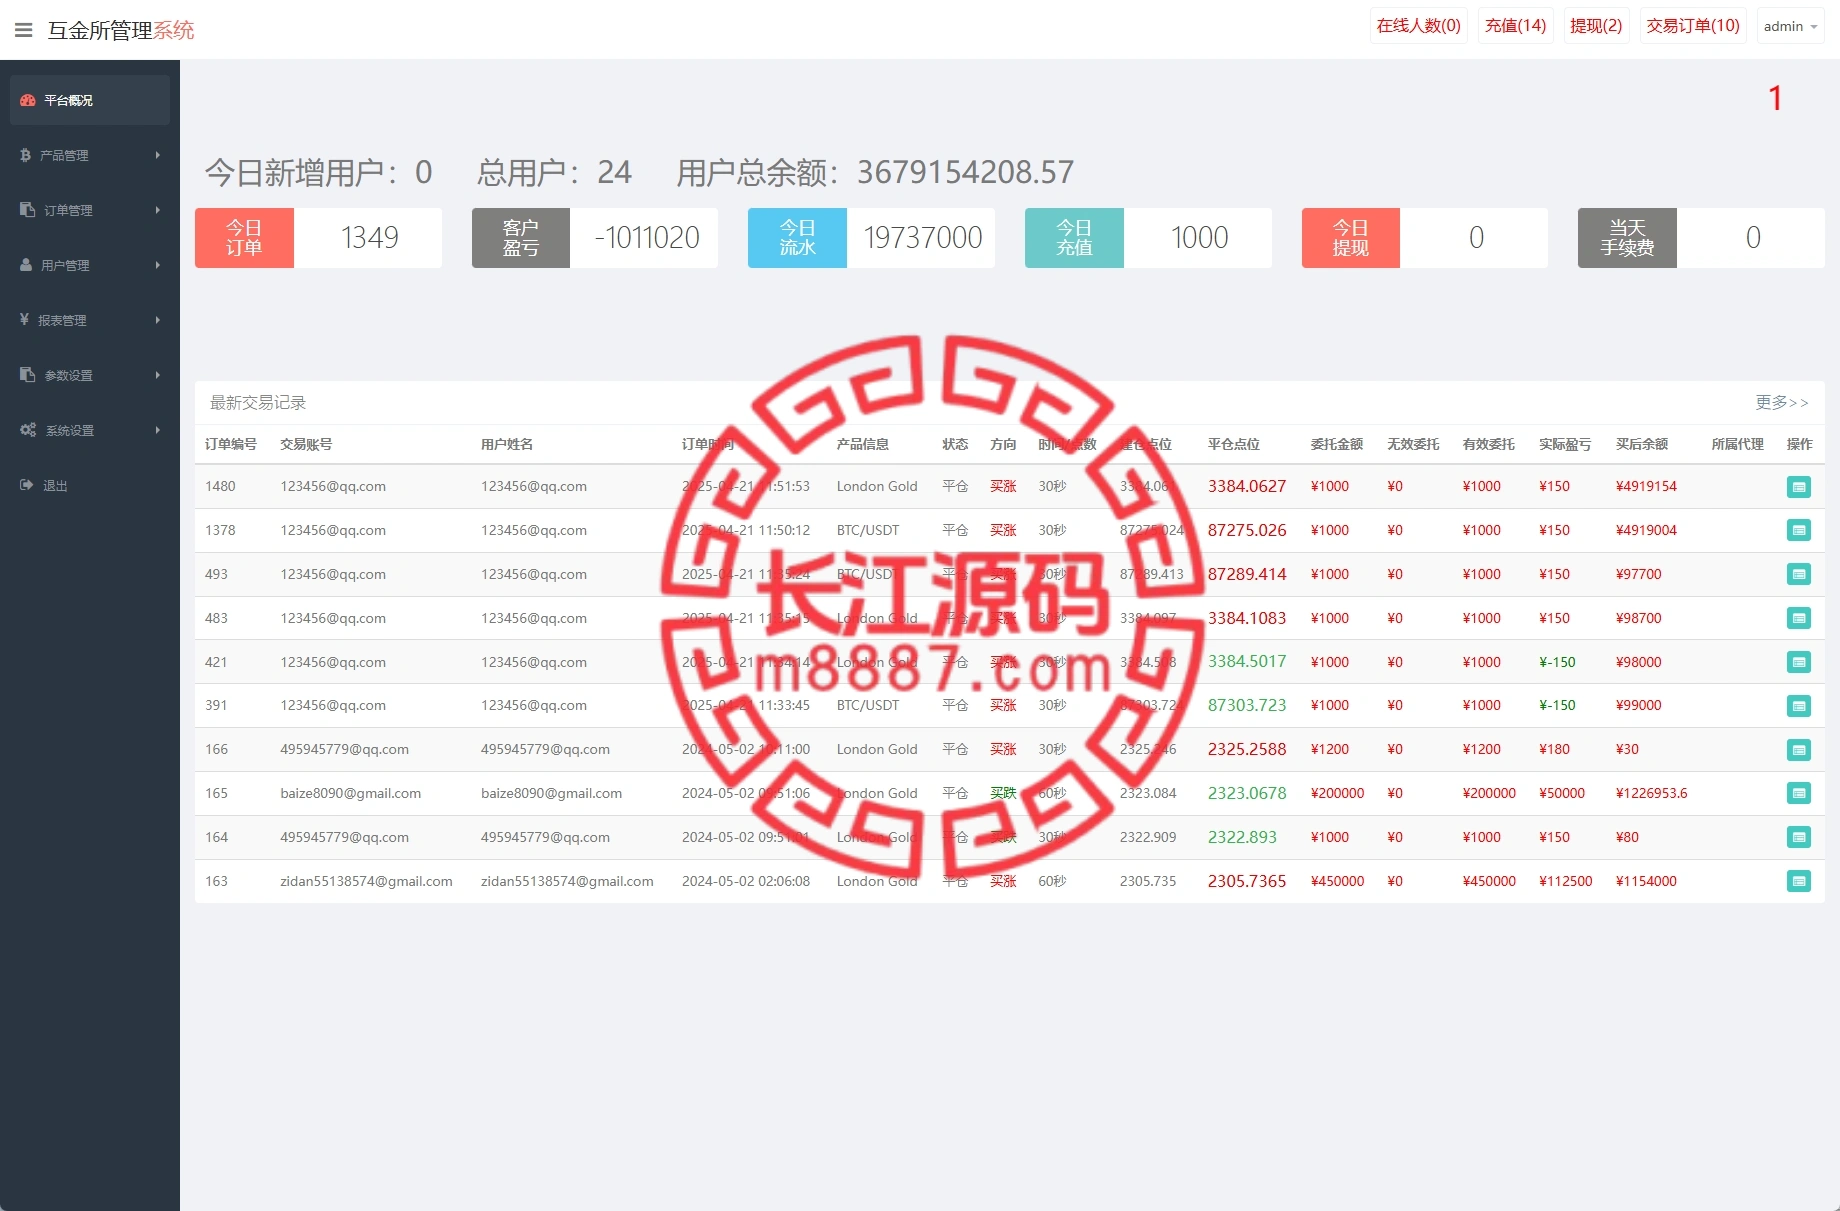Click the 系统设置 gears icon
1840x1211 pixels.
[28, 430]
